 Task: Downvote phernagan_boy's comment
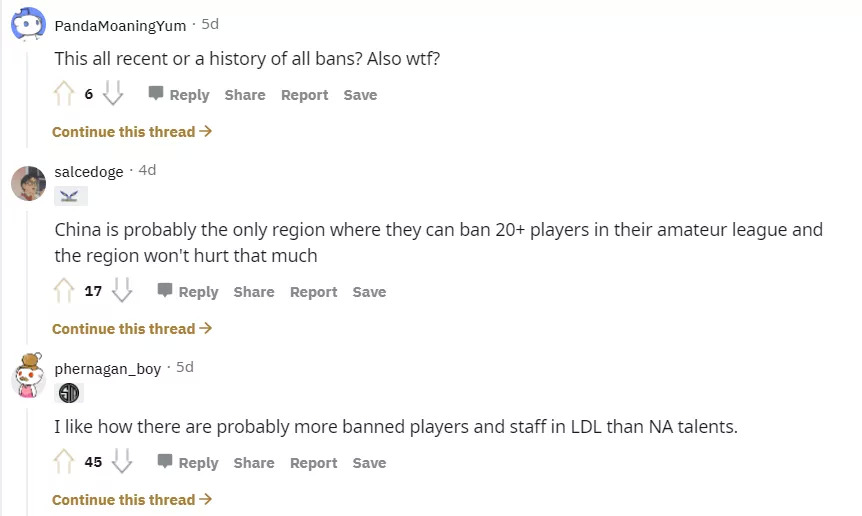click(122, 462)
